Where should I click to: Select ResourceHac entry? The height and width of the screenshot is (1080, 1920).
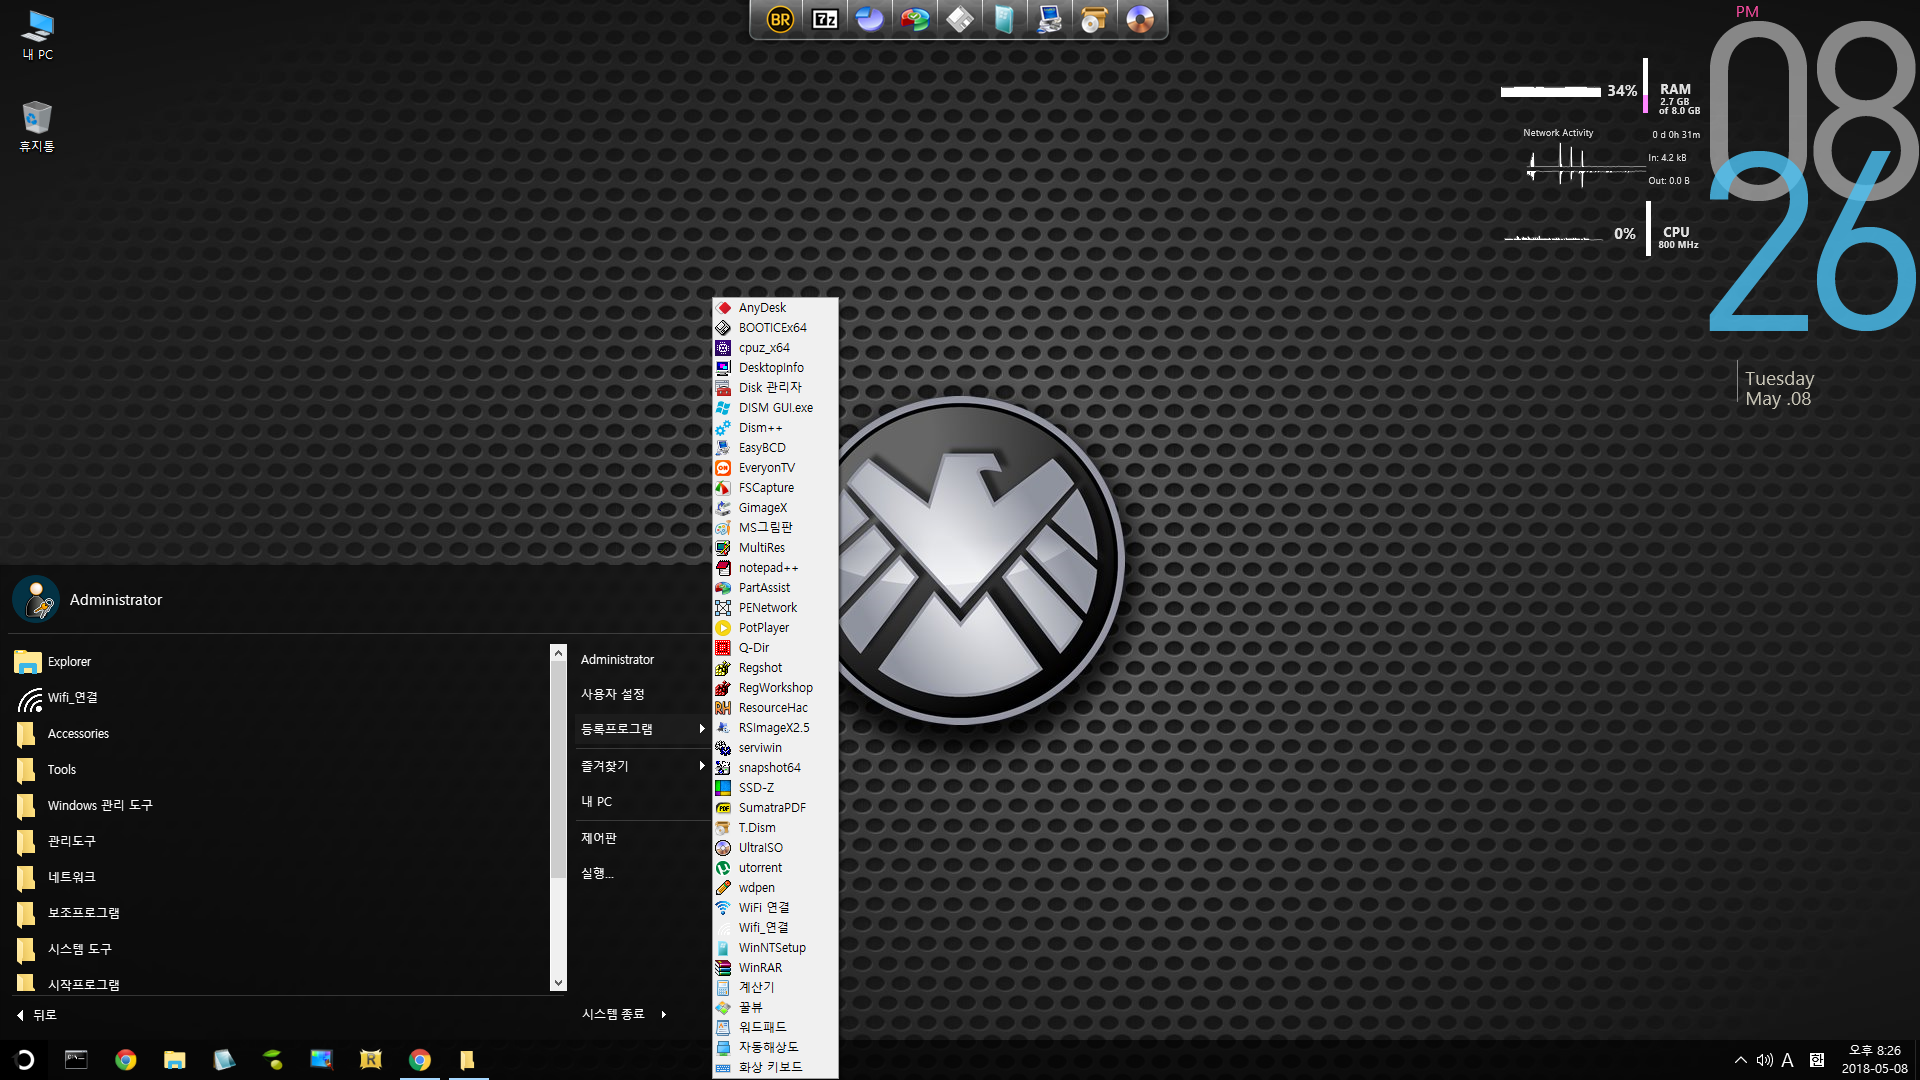tap(775, 708)
